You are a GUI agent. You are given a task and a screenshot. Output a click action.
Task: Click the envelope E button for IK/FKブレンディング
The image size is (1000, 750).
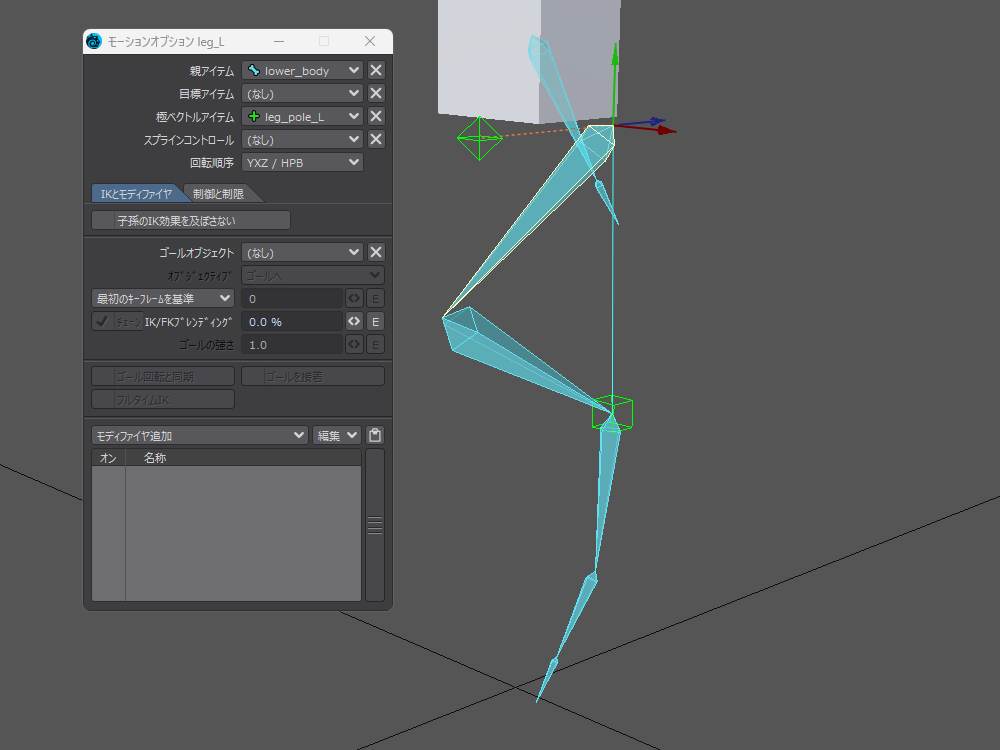pyautogui.click(x=375, y=322)
